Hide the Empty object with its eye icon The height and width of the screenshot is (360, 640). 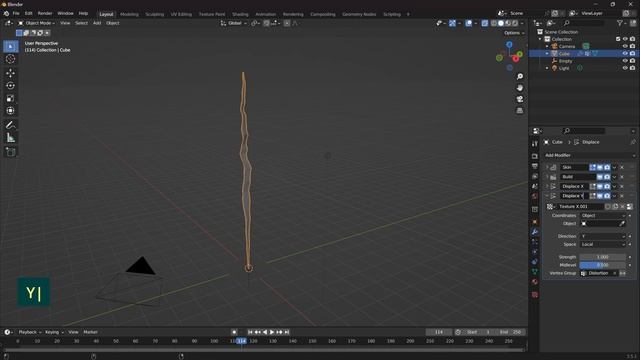point(625,61)
